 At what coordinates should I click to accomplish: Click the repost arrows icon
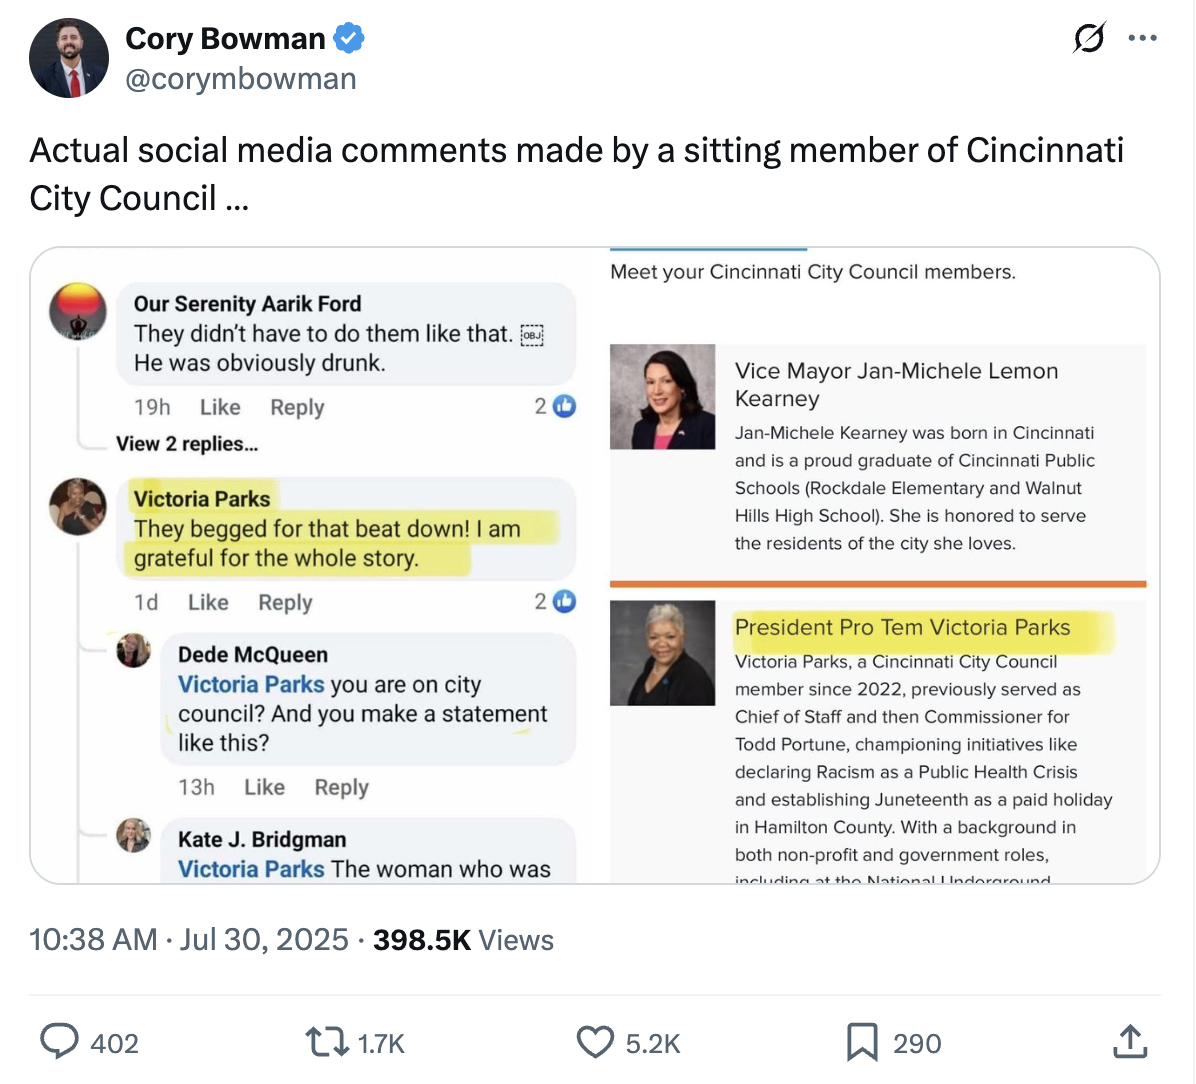pyautogui.click(x=325, y=1042)
